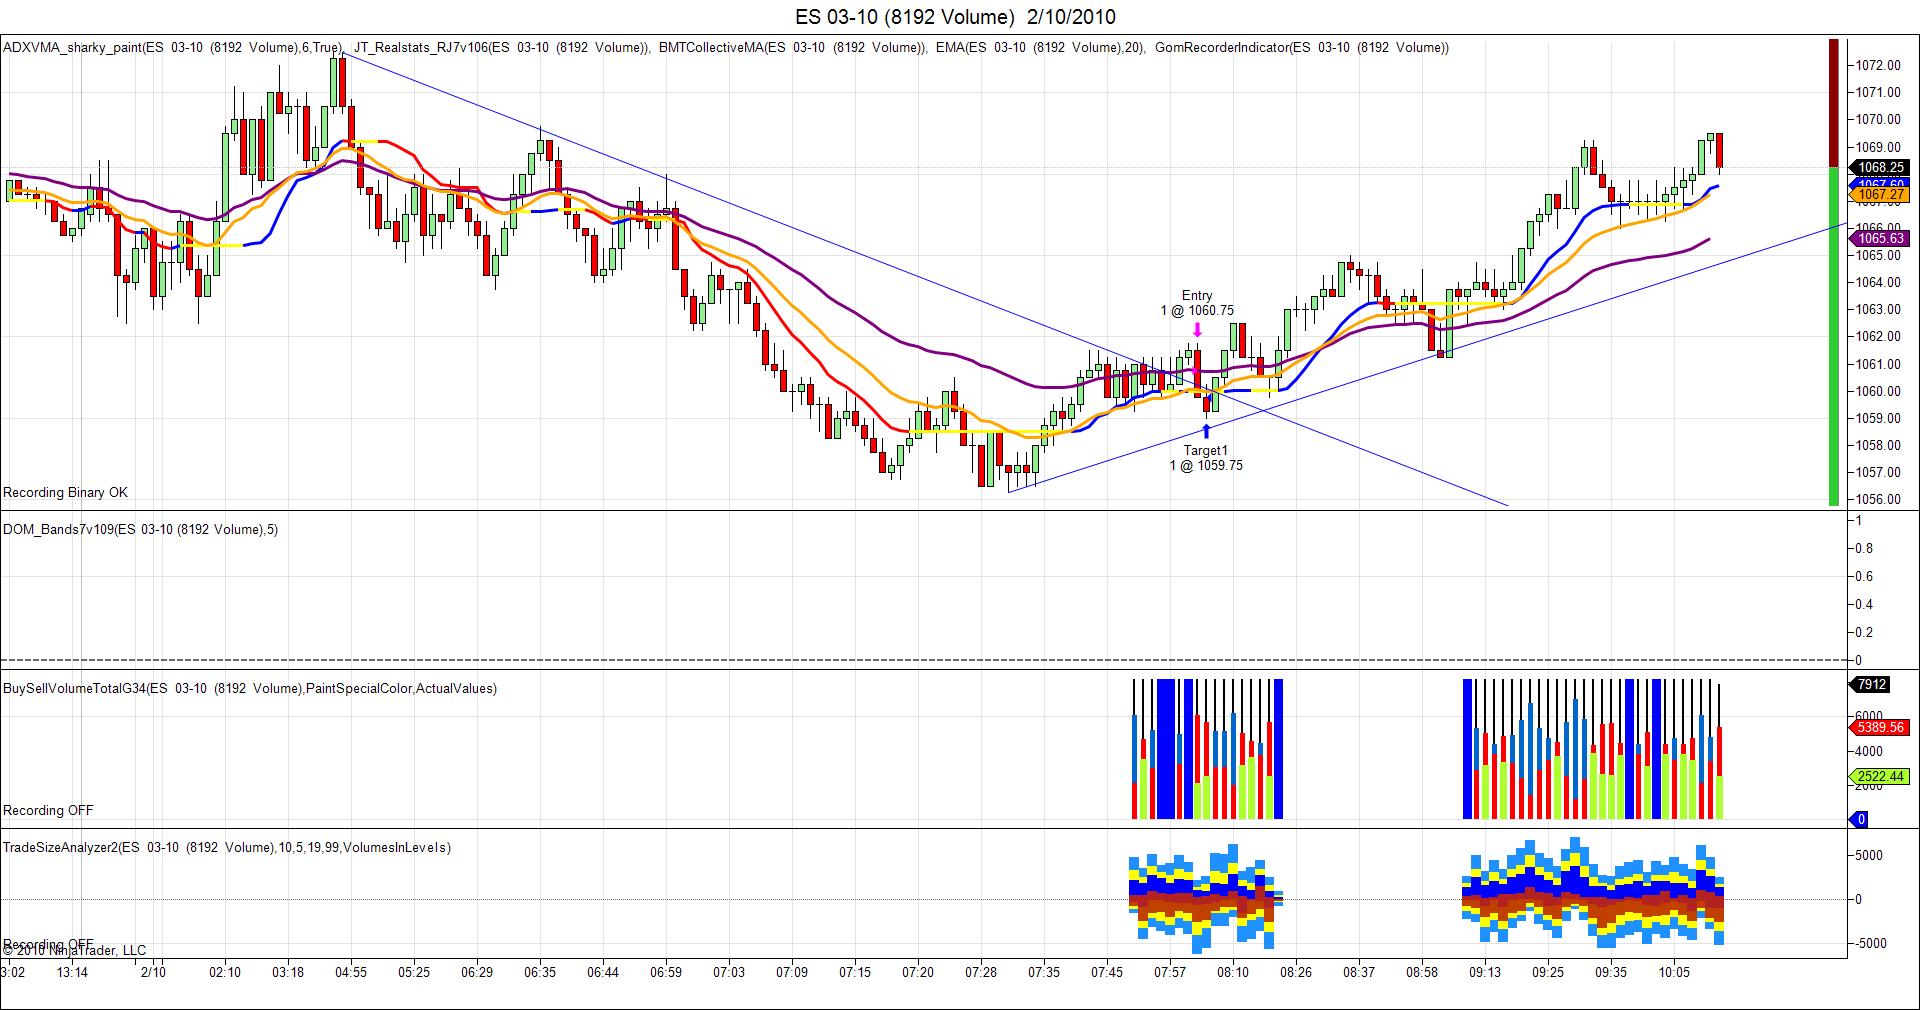Click the current price marker 1068.25
This screenshot has height=1010, width=1920.
point(1881,167)
